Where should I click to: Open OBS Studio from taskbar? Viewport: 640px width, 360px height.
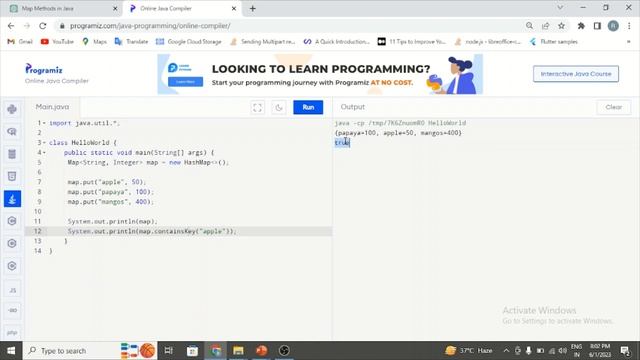(x=284, y=351)
